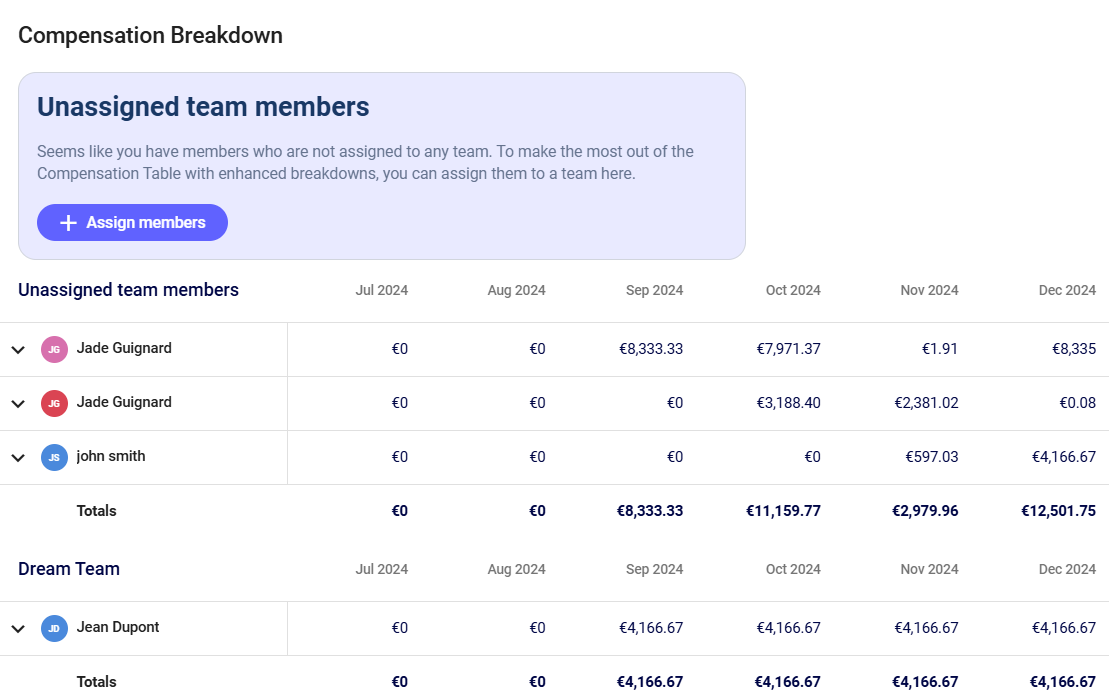Screen dimensions: 1109x697
Task: Select the Dream Team section heading
Action: tap(69, 569)
